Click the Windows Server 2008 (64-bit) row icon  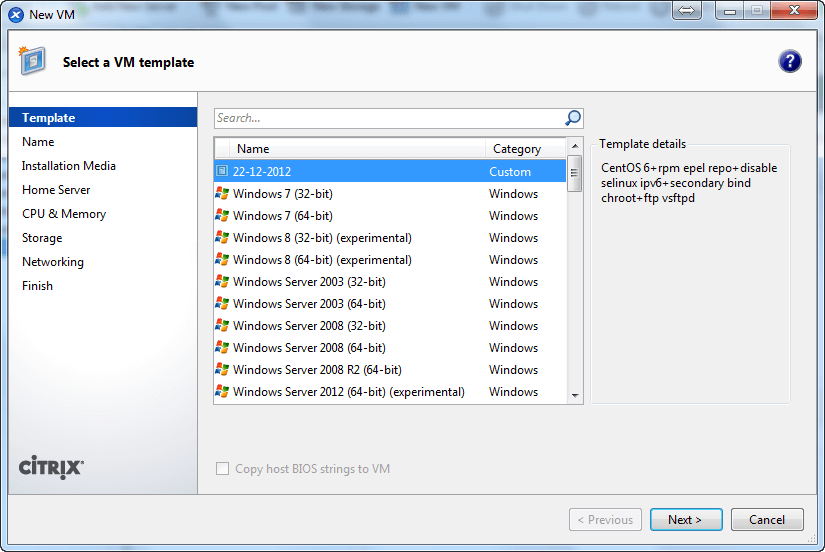[x=222, y=348]
